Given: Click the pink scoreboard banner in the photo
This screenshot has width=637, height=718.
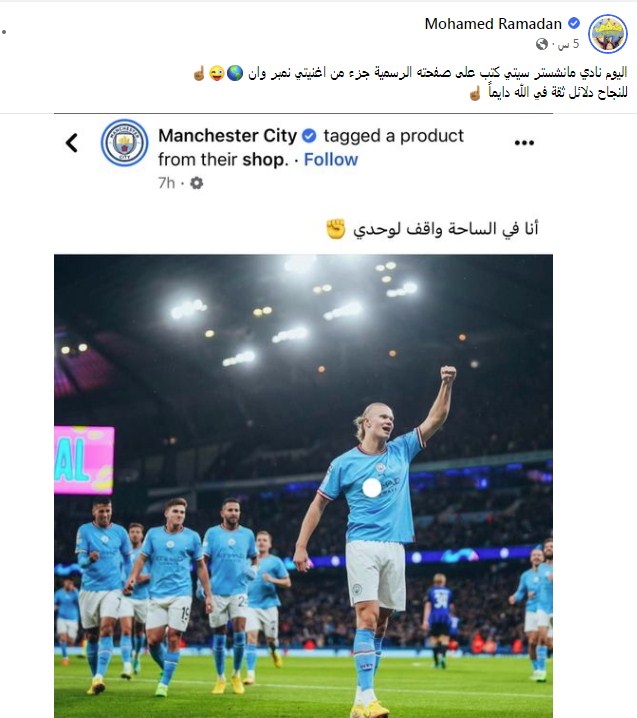Looking at the screenshot, I should pos(84,460).
